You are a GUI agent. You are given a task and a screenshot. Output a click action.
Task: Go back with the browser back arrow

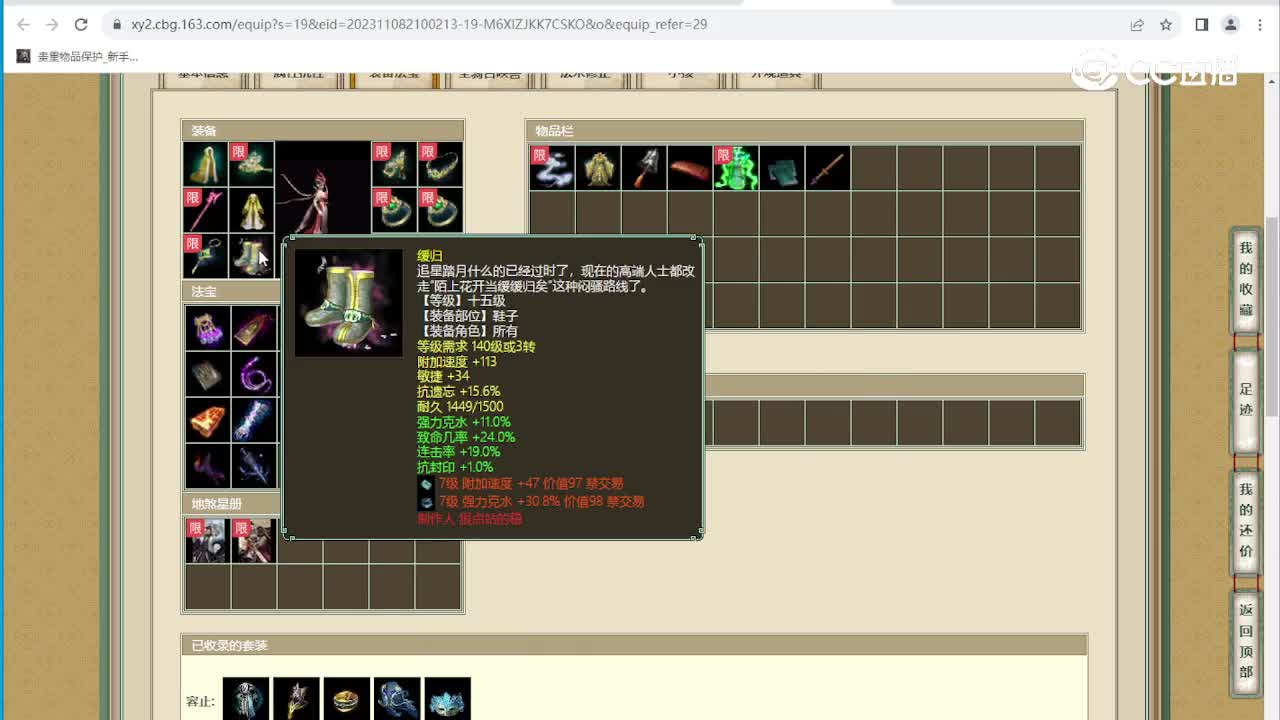(x=23, y=24)
